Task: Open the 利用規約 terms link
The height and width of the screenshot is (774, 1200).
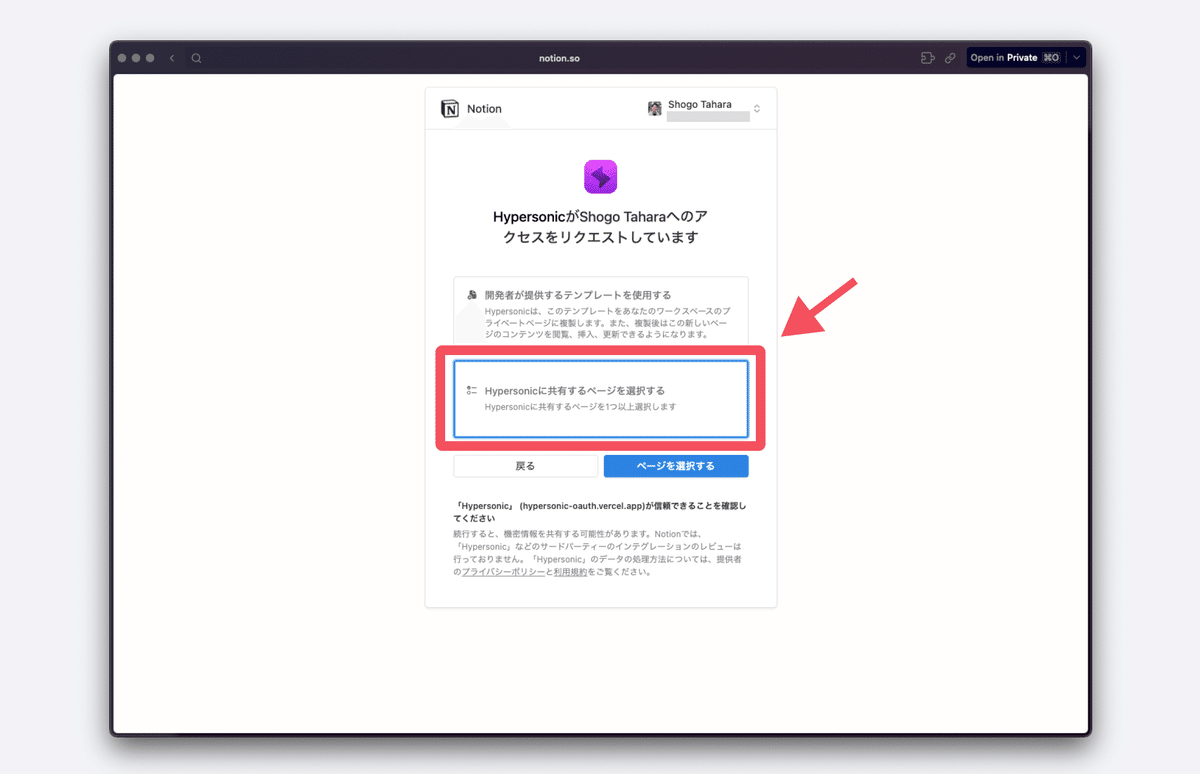Action: point(570,571)
